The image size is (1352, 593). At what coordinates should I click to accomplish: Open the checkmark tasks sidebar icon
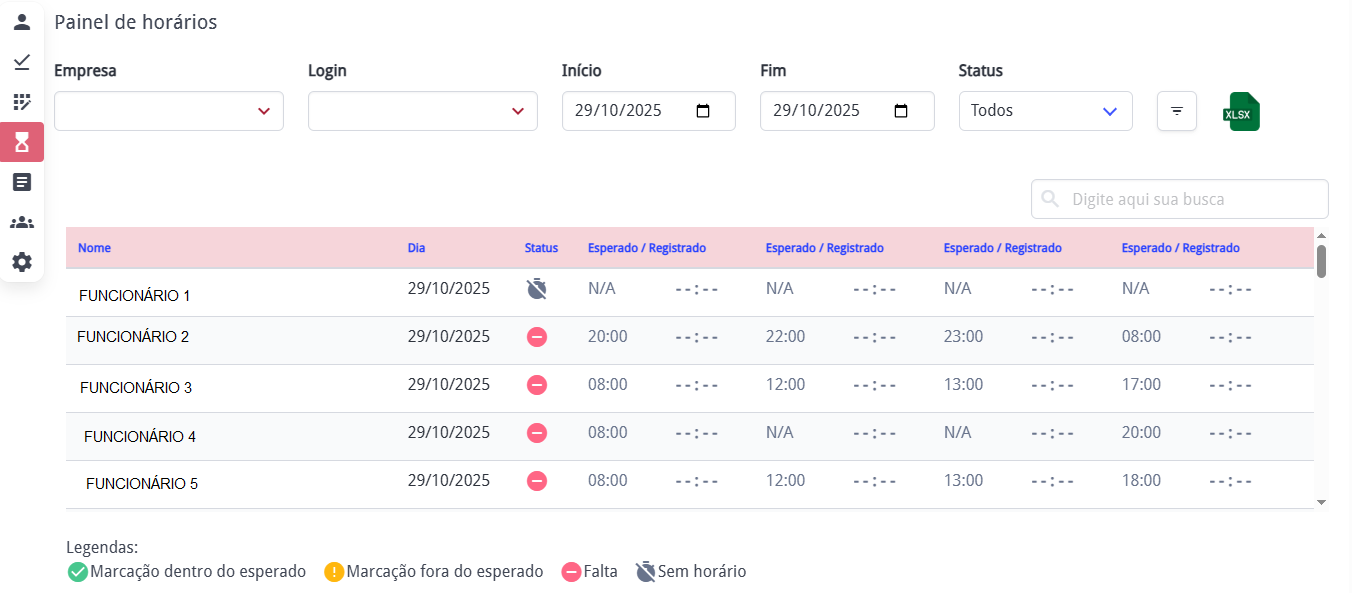[x=22, y=62]
